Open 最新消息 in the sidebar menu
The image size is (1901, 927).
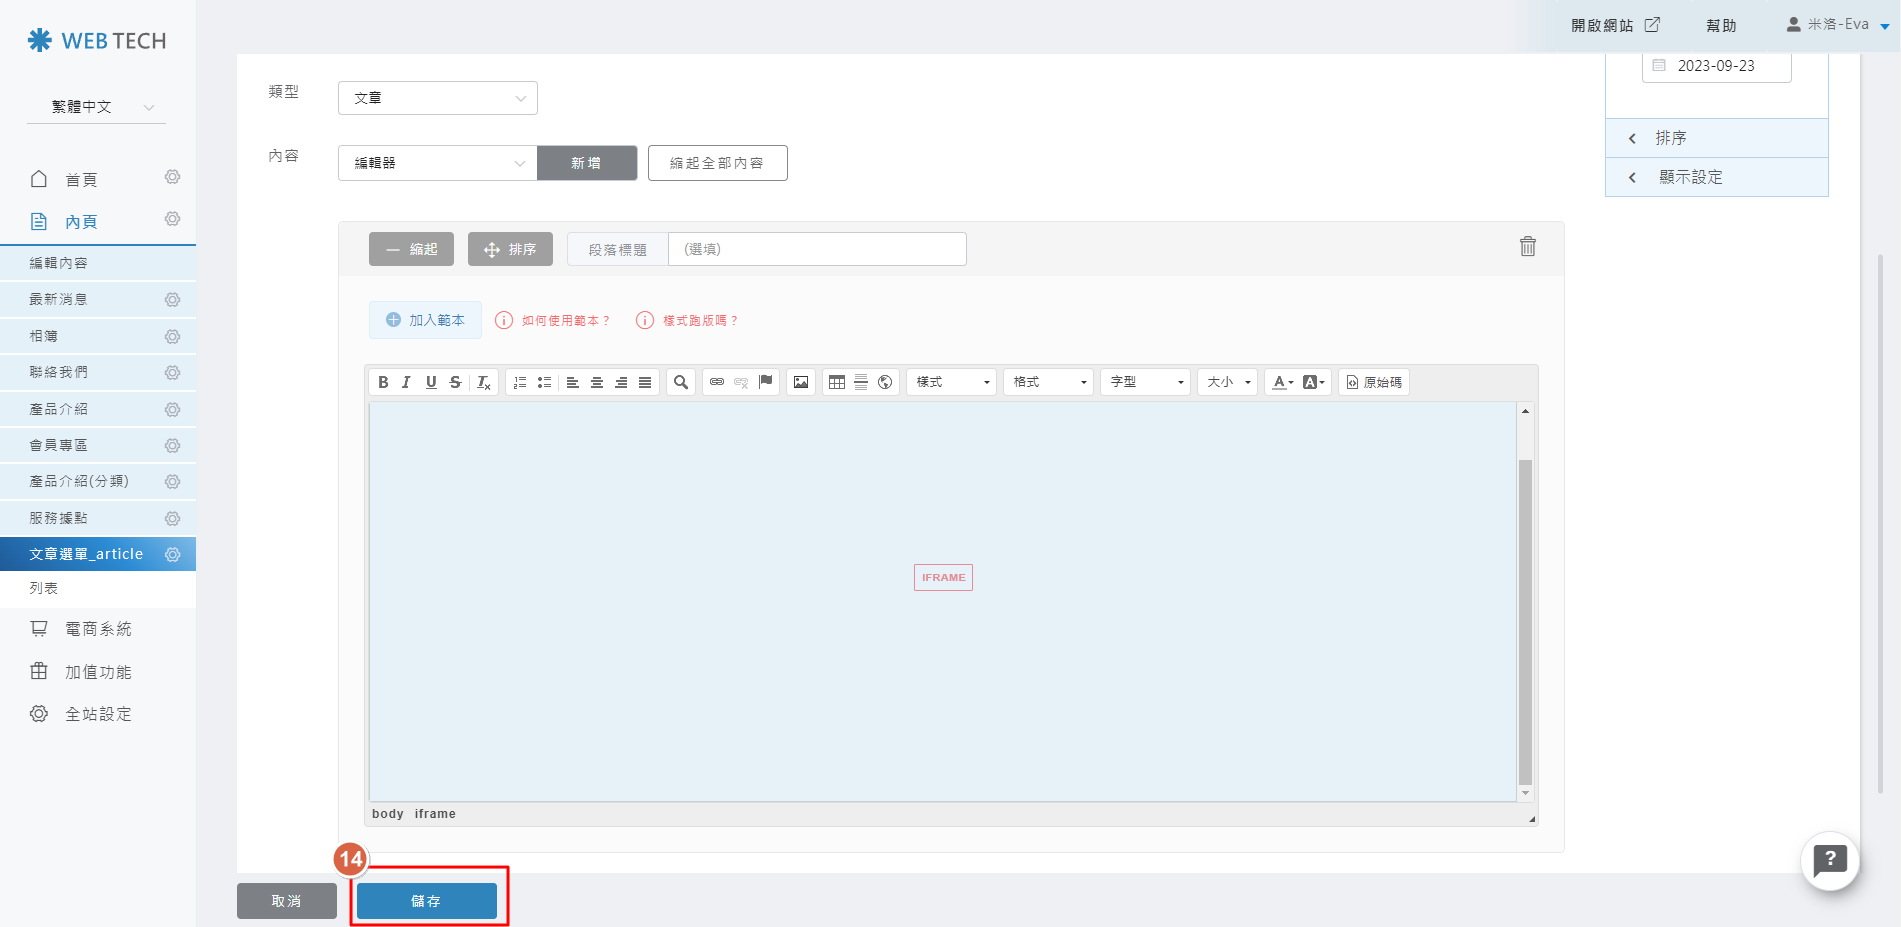(58, 299)
